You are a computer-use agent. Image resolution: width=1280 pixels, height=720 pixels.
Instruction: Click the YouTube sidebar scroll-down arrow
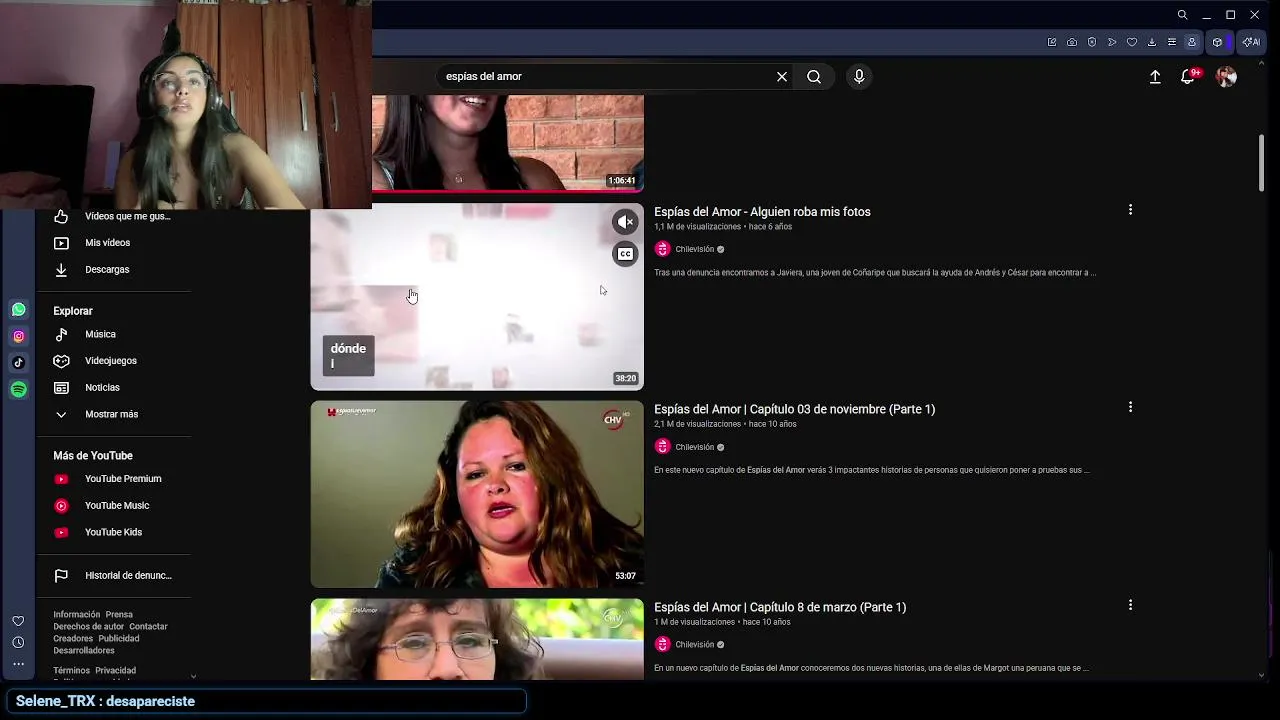coord(193,676)
